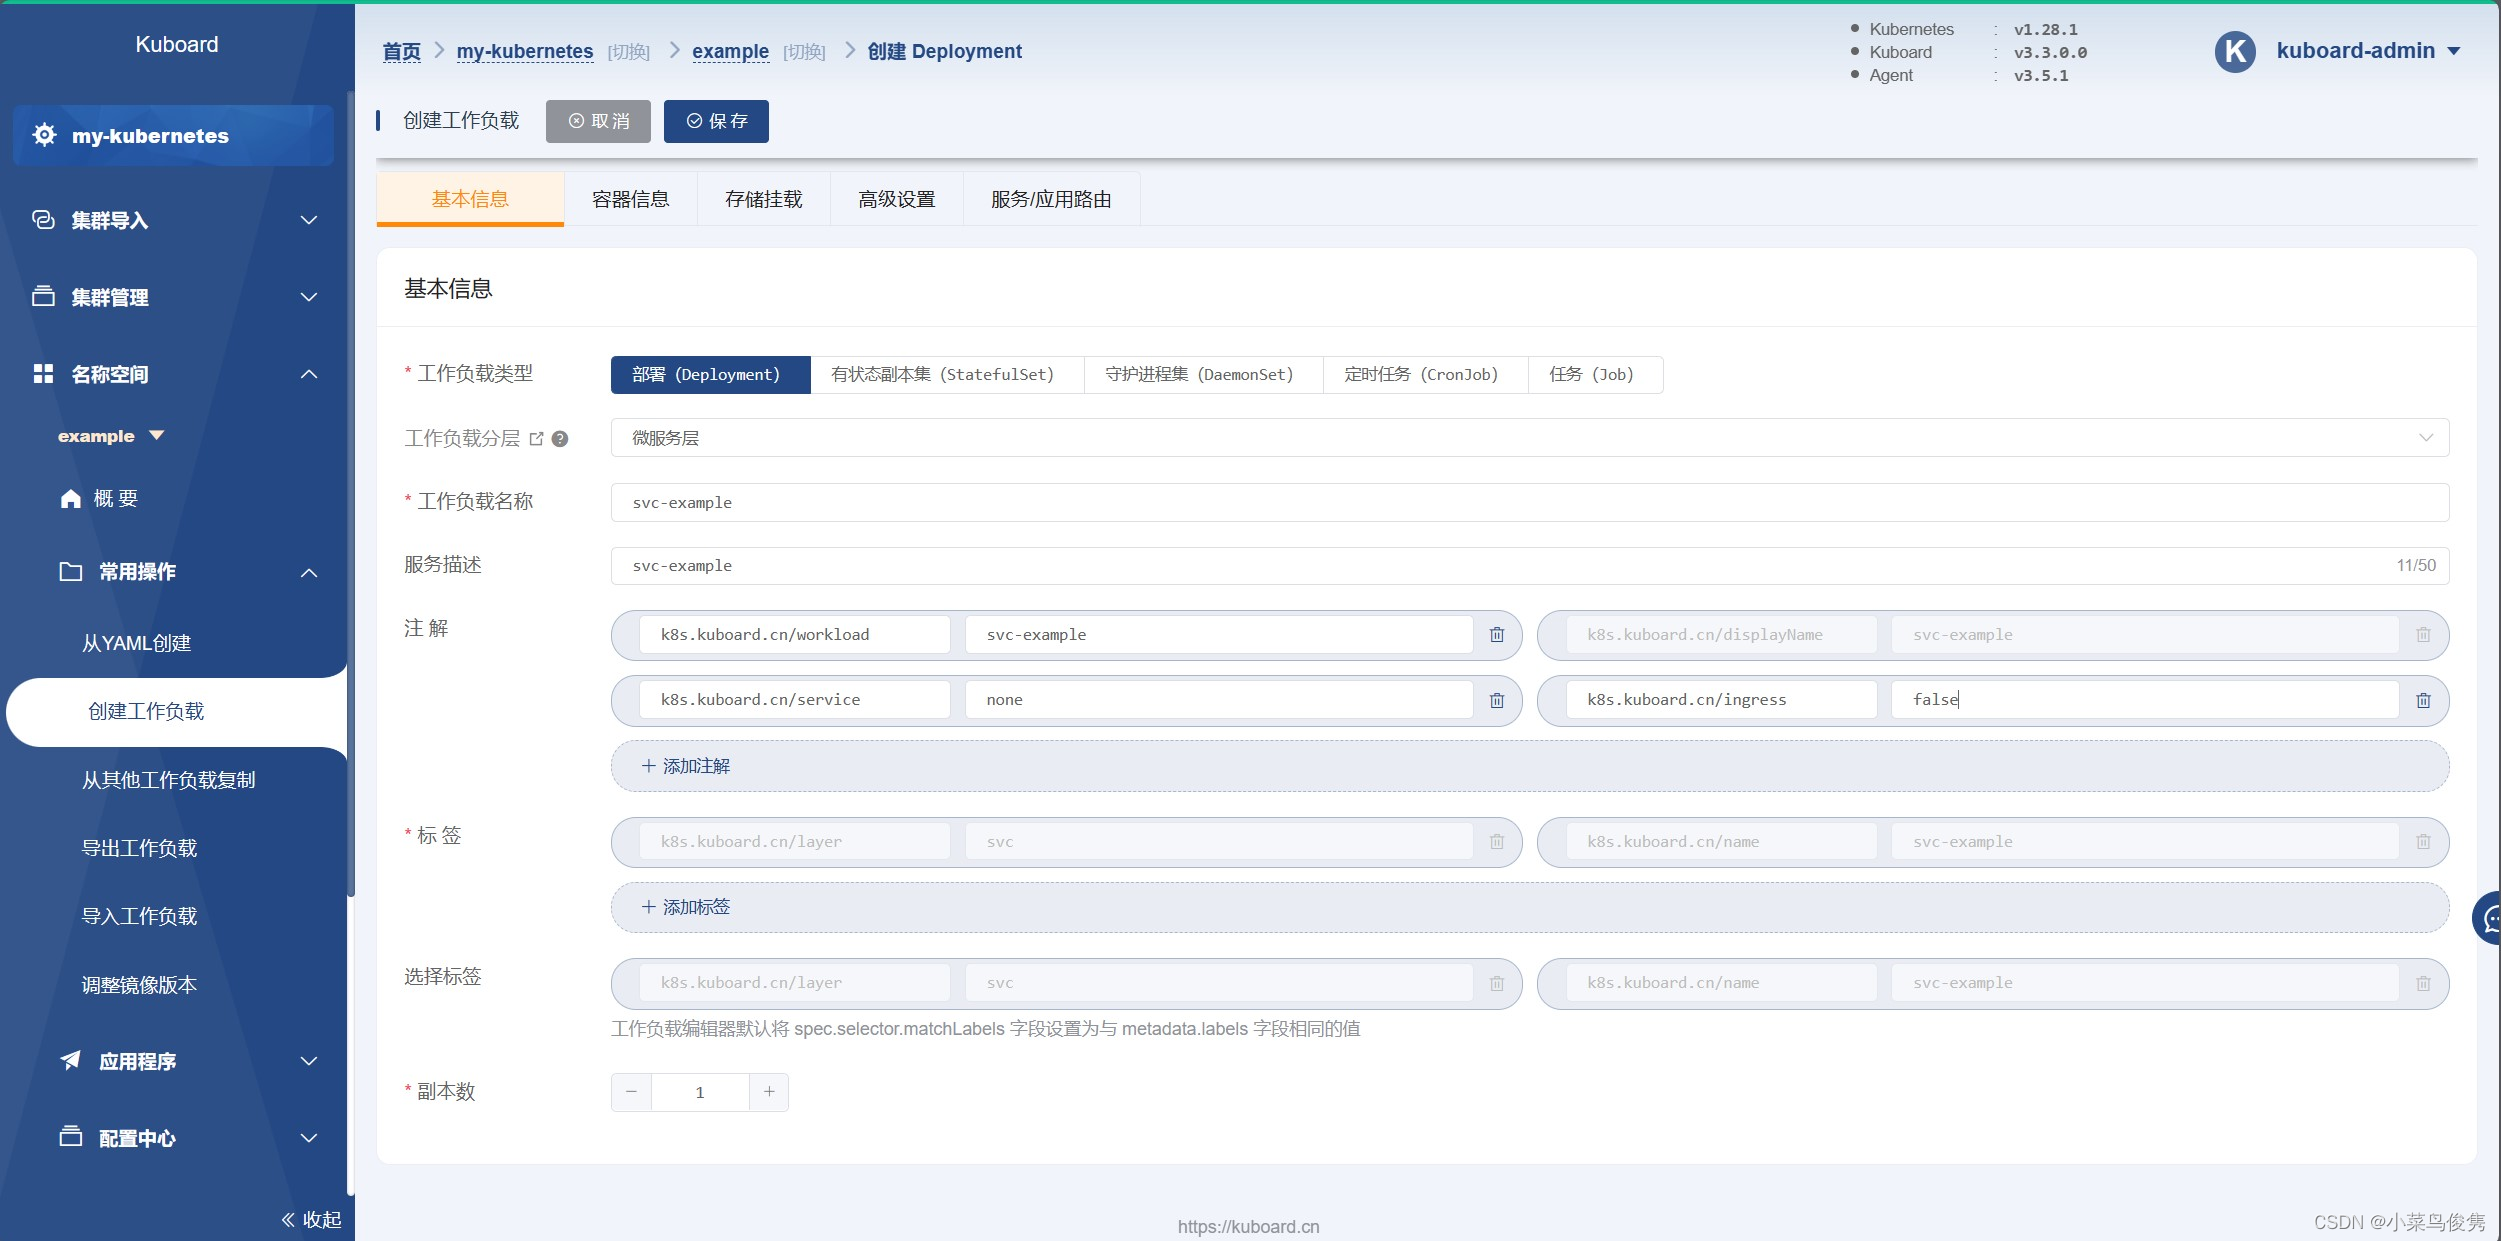
Task: Open the my-kubernetes breadcrumb link
Action: point(525,51)
